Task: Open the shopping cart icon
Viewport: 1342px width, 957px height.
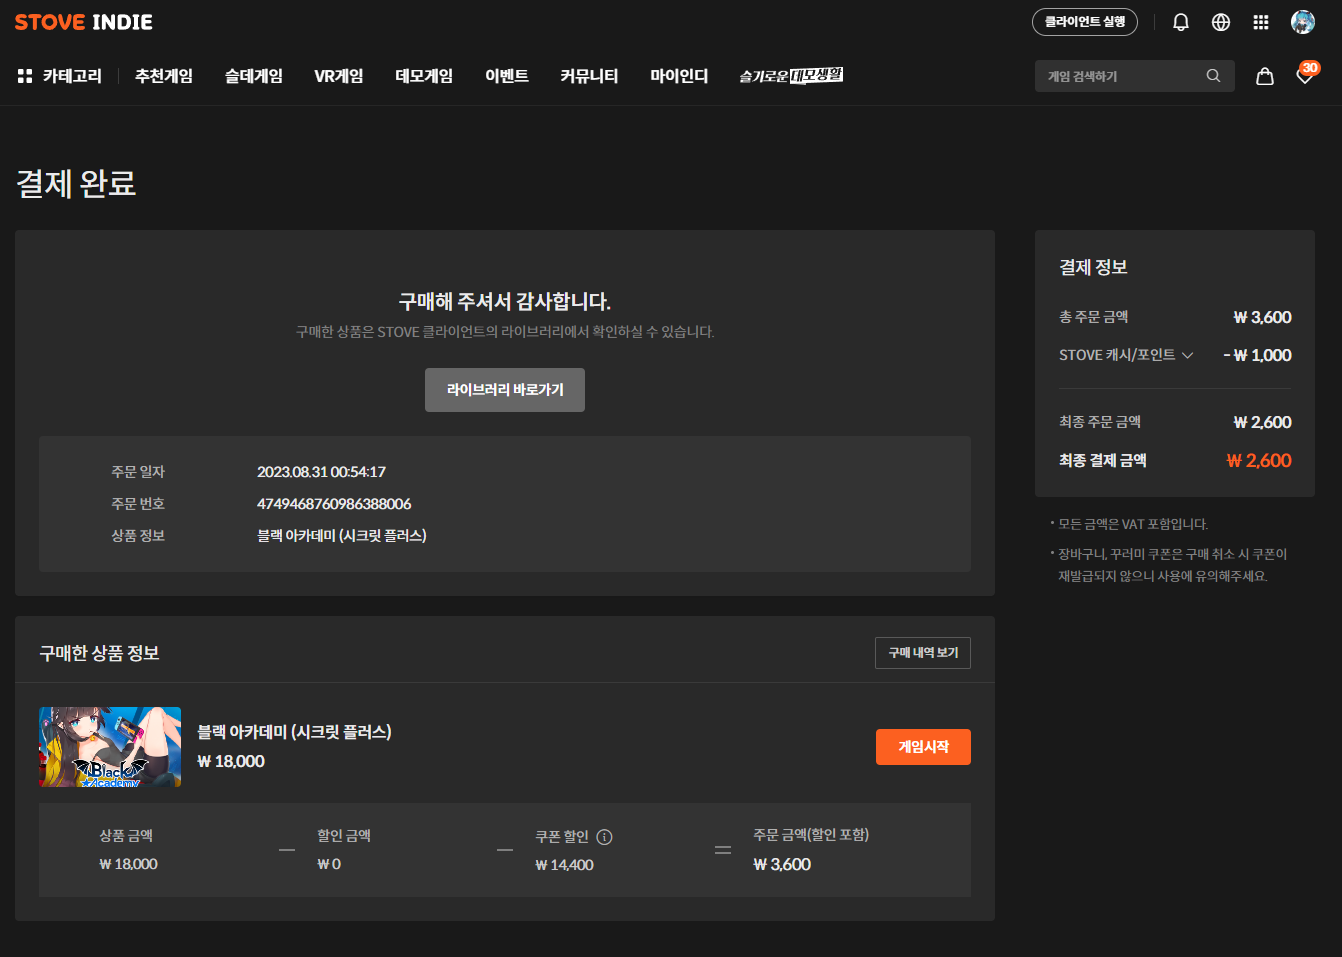Action: coord(1265,76)
